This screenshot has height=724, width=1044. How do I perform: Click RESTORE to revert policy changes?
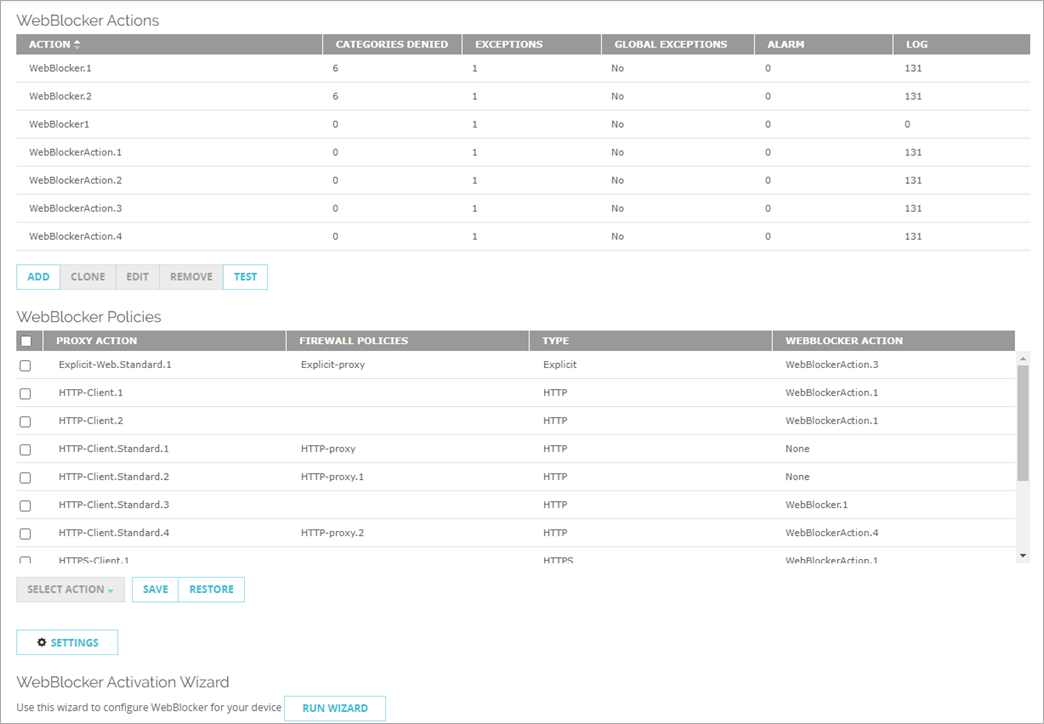(x=211, y=589)
